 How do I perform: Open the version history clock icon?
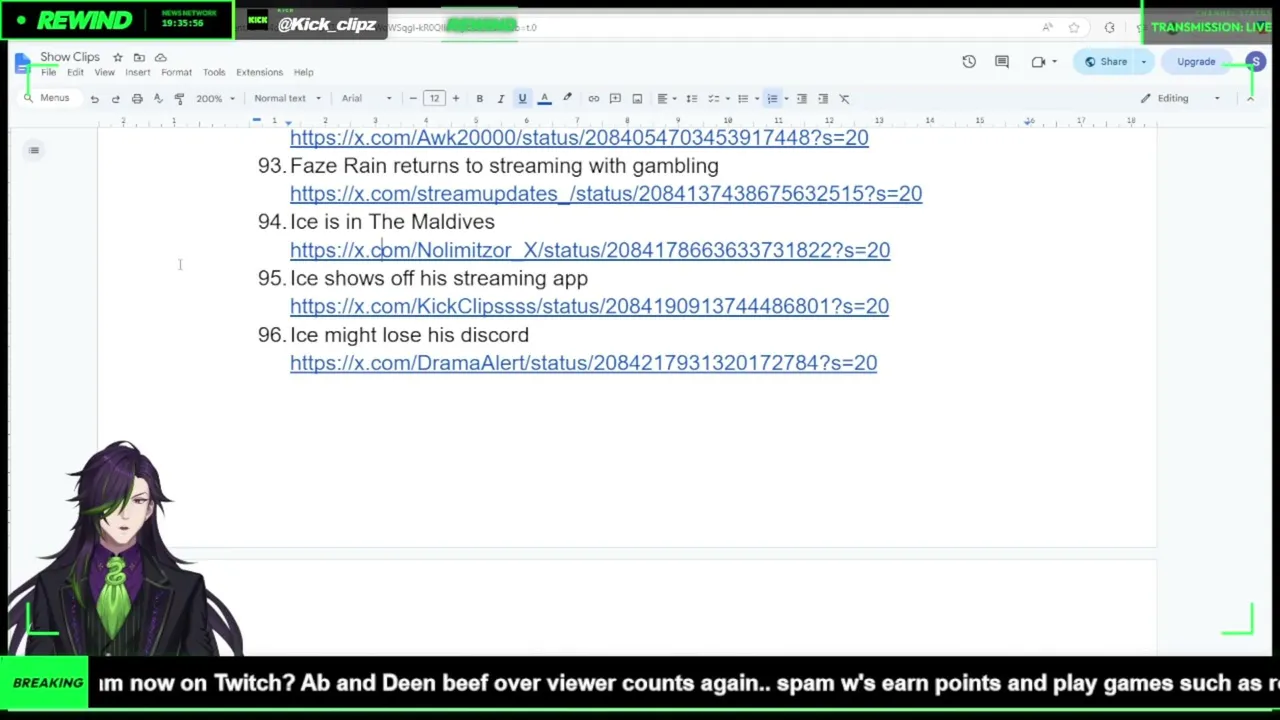(969, 62)
